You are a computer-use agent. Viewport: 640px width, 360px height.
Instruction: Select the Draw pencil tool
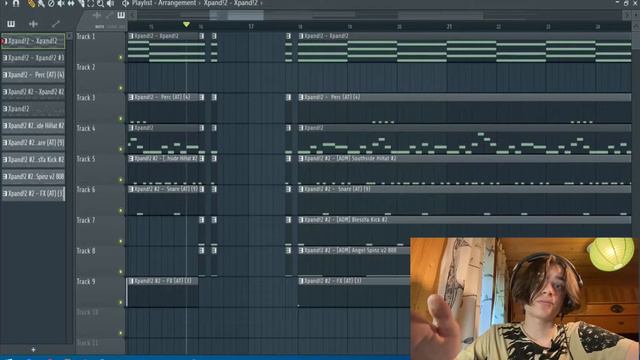(31, 4)
